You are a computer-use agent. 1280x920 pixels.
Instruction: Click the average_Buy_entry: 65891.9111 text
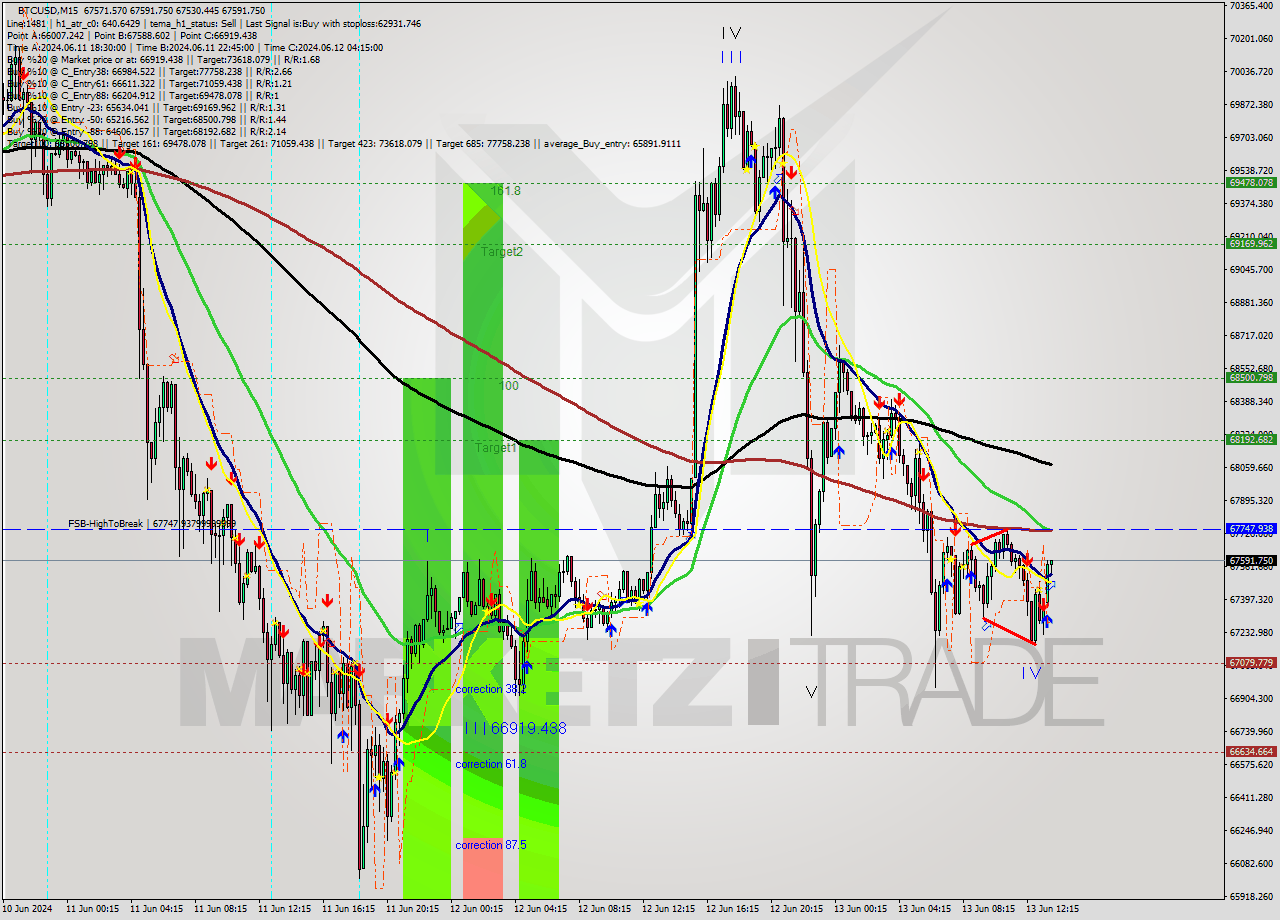pos(612,144)
